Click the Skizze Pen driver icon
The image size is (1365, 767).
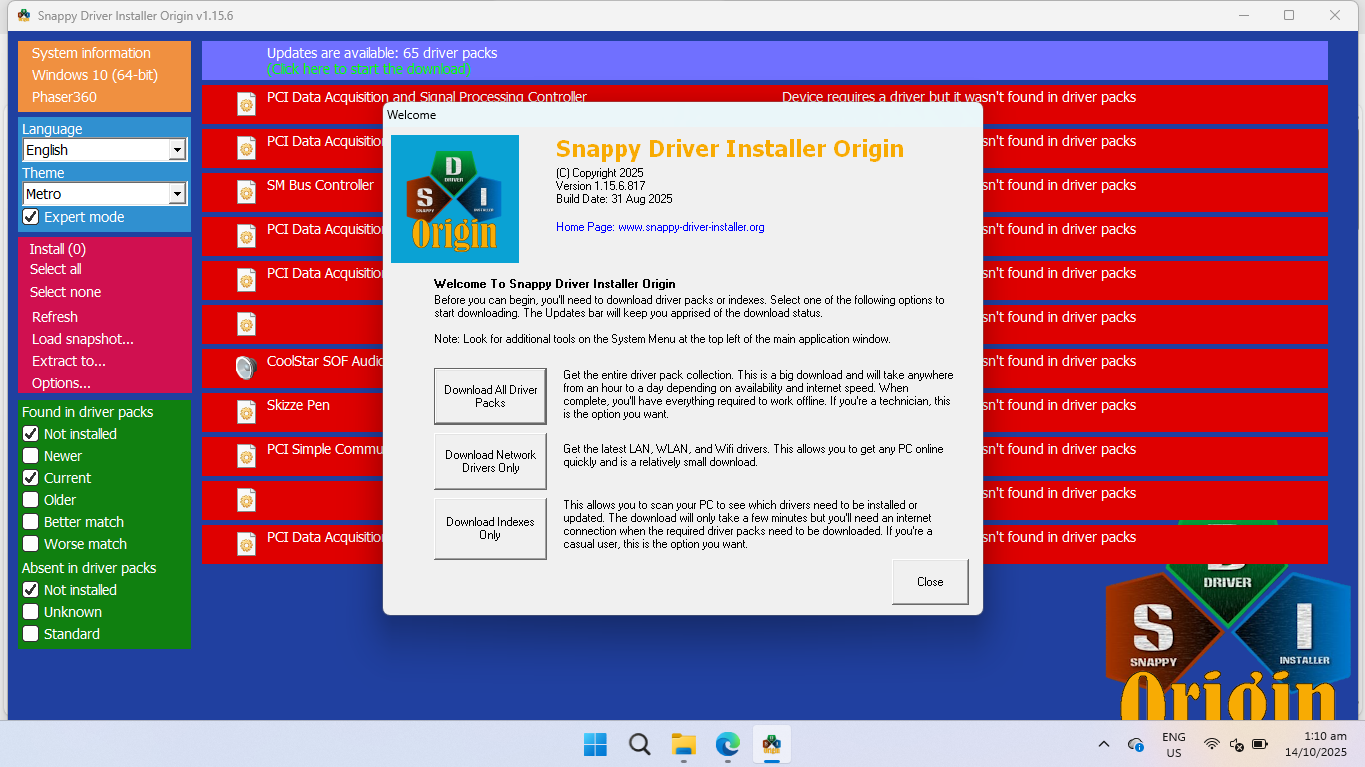[x=246, y=411]
